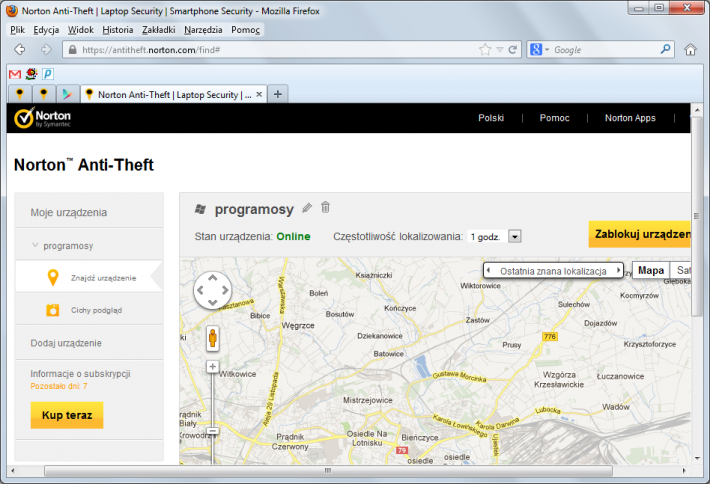Open the Widok menu
This screenshot has width=710, height=484.
(x=81, y=30)
